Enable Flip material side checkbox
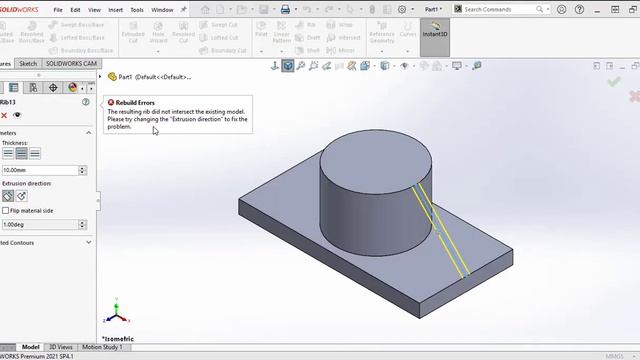640x360 pixels. pos(5,211)
